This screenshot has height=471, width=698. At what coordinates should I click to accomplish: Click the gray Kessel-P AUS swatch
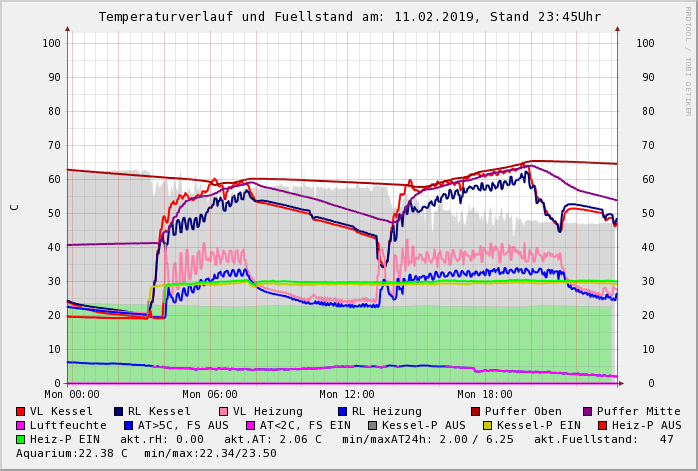click(372, 425)
